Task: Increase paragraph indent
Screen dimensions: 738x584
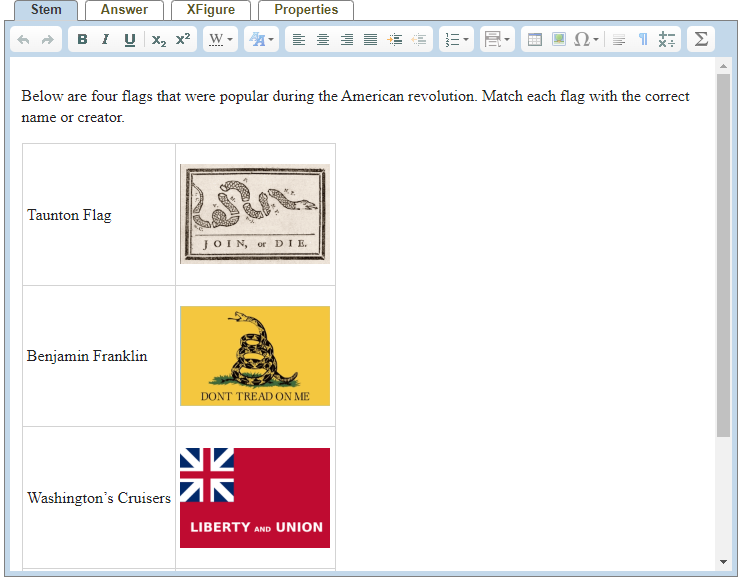Action: (x=394, y=40)
